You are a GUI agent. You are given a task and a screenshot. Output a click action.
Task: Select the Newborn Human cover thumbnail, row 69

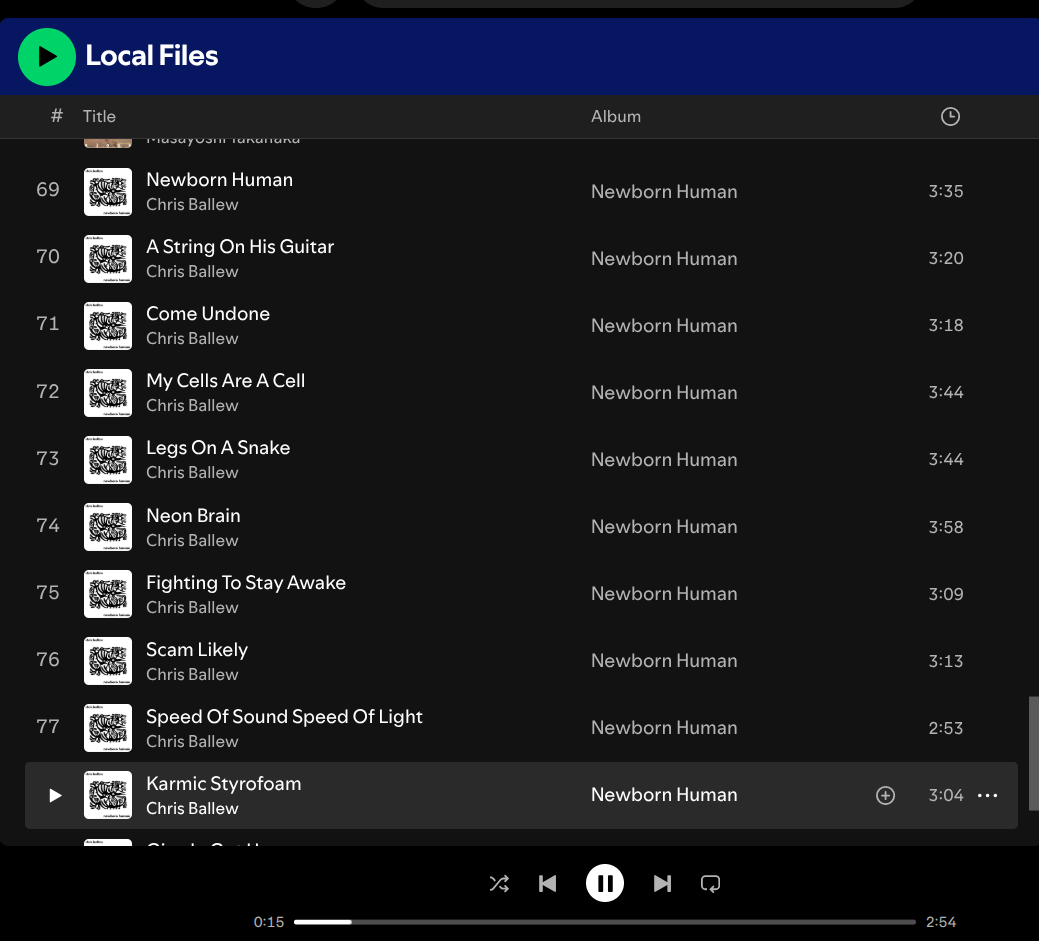pos(108,192)
